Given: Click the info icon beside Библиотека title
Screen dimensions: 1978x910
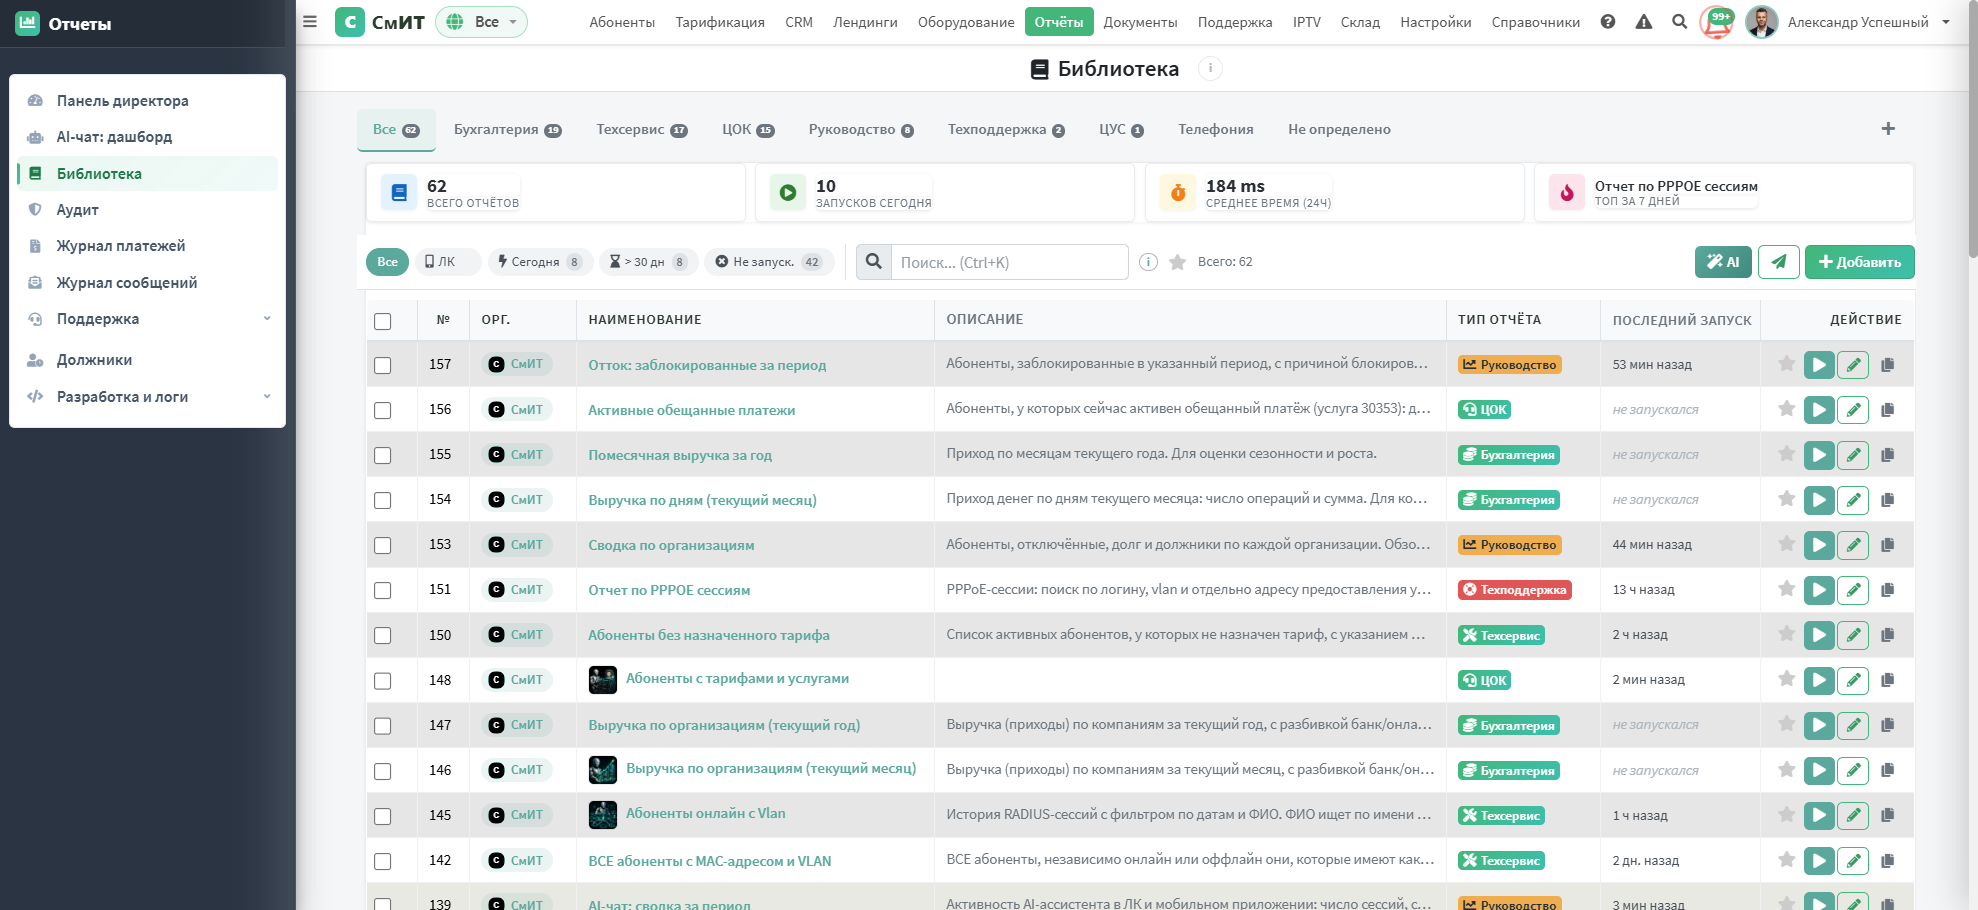Looking at the screenshot, I should (1210, 68).
